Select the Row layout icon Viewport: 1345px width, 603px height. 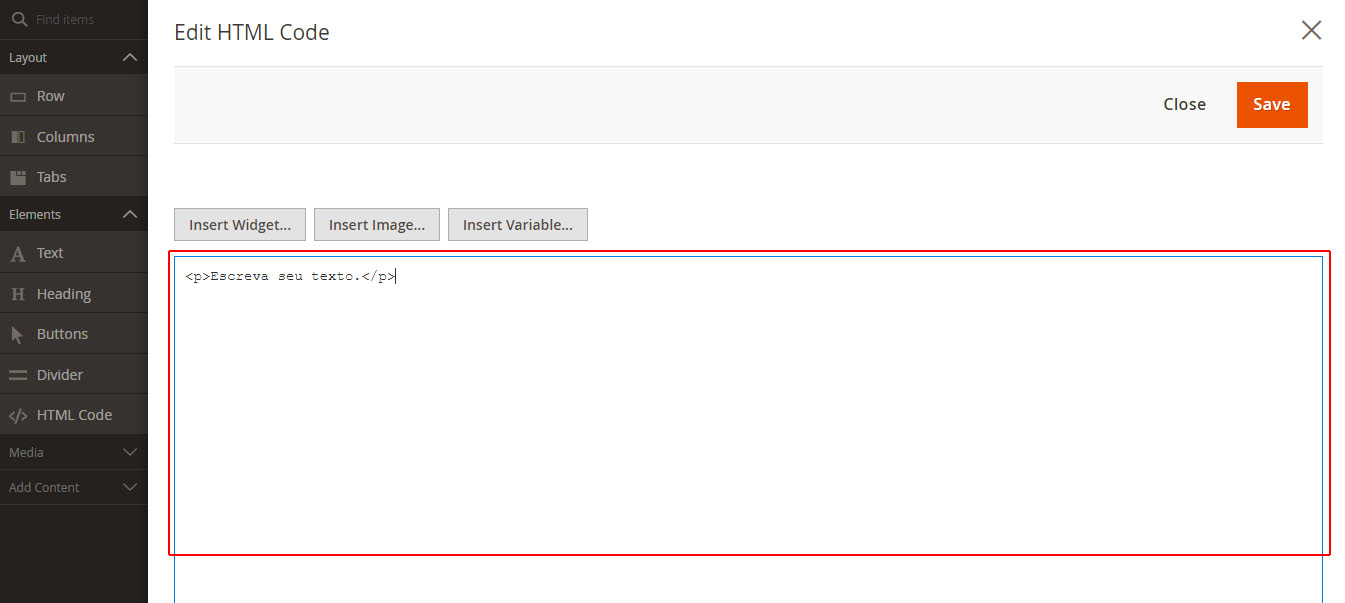18,96
